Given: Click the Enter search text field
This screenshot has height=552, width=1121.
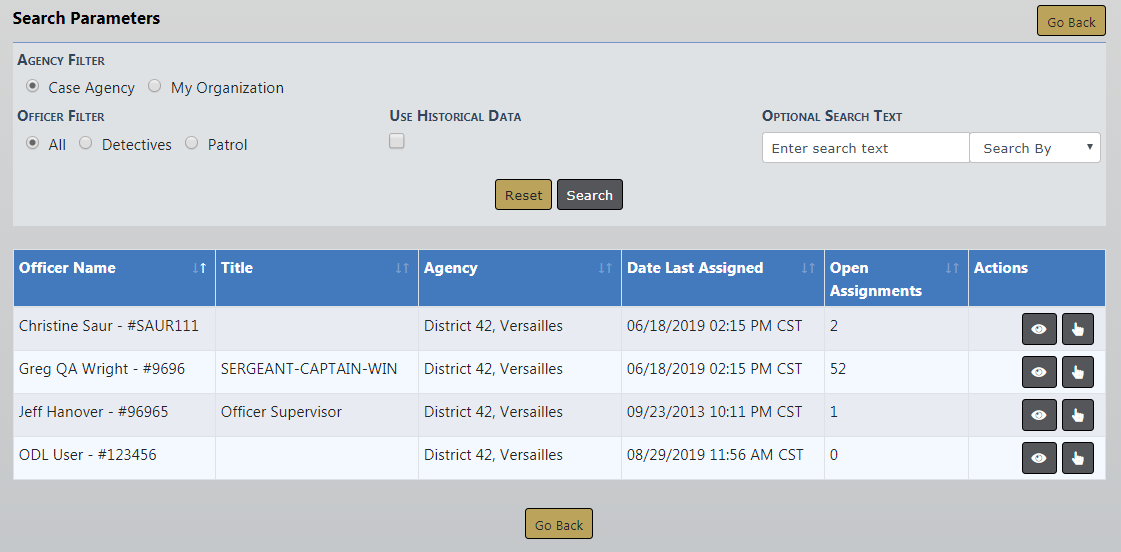Looking at the screenshot, I should (866, 148).
